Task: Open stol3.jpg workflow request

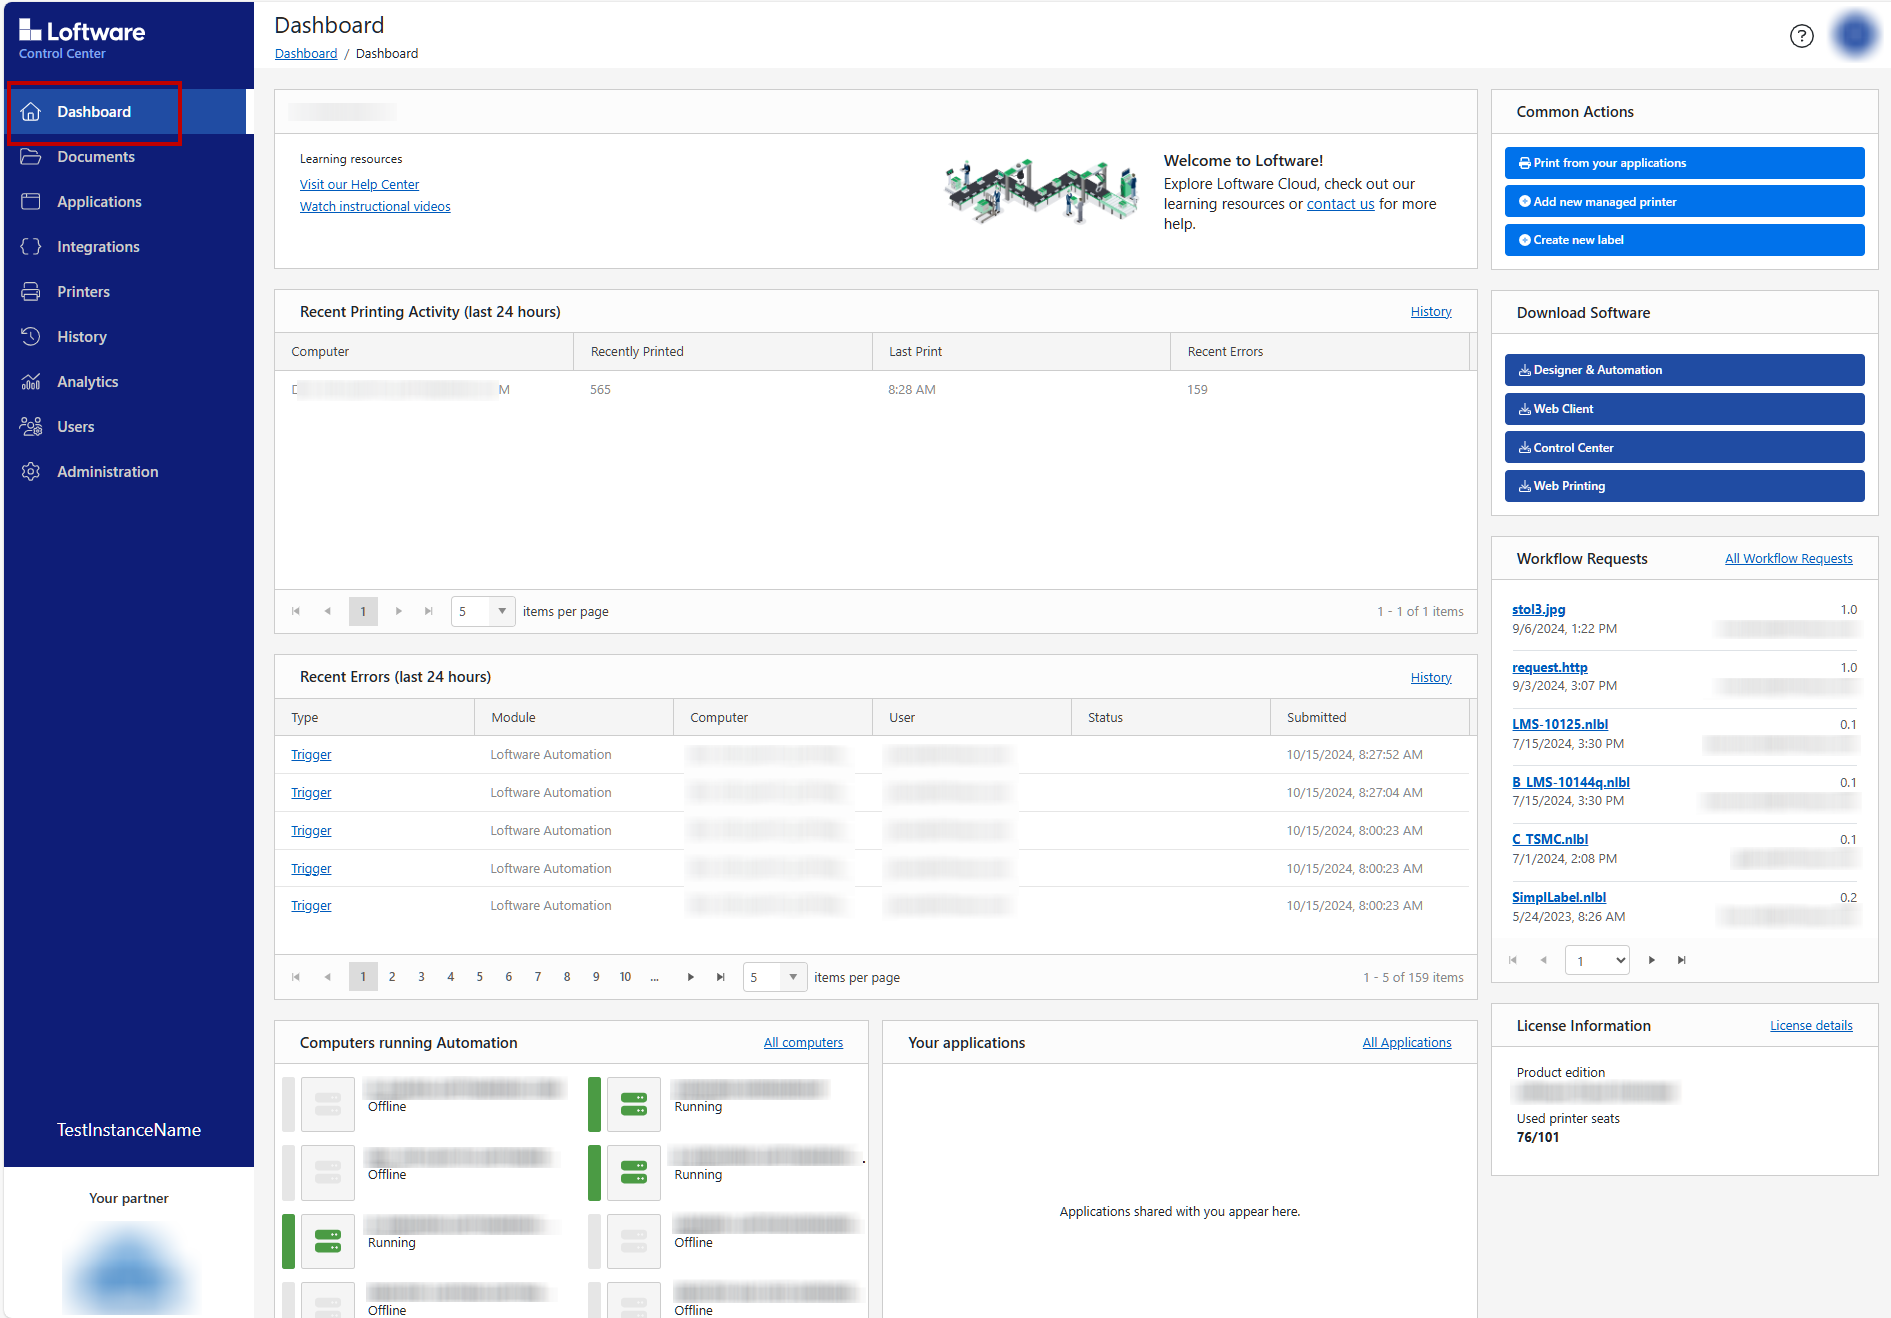Action: pos(1538,609)
